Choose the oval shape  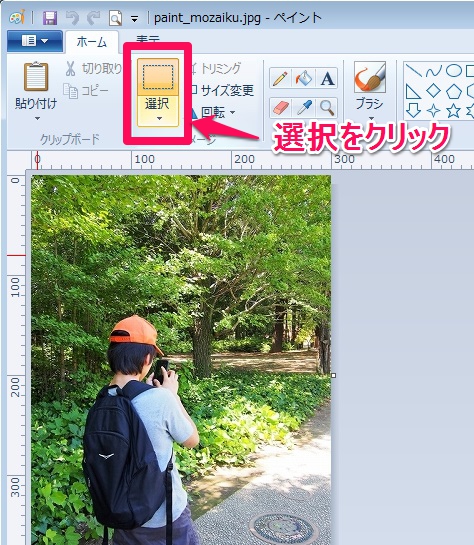pos(453,71)
